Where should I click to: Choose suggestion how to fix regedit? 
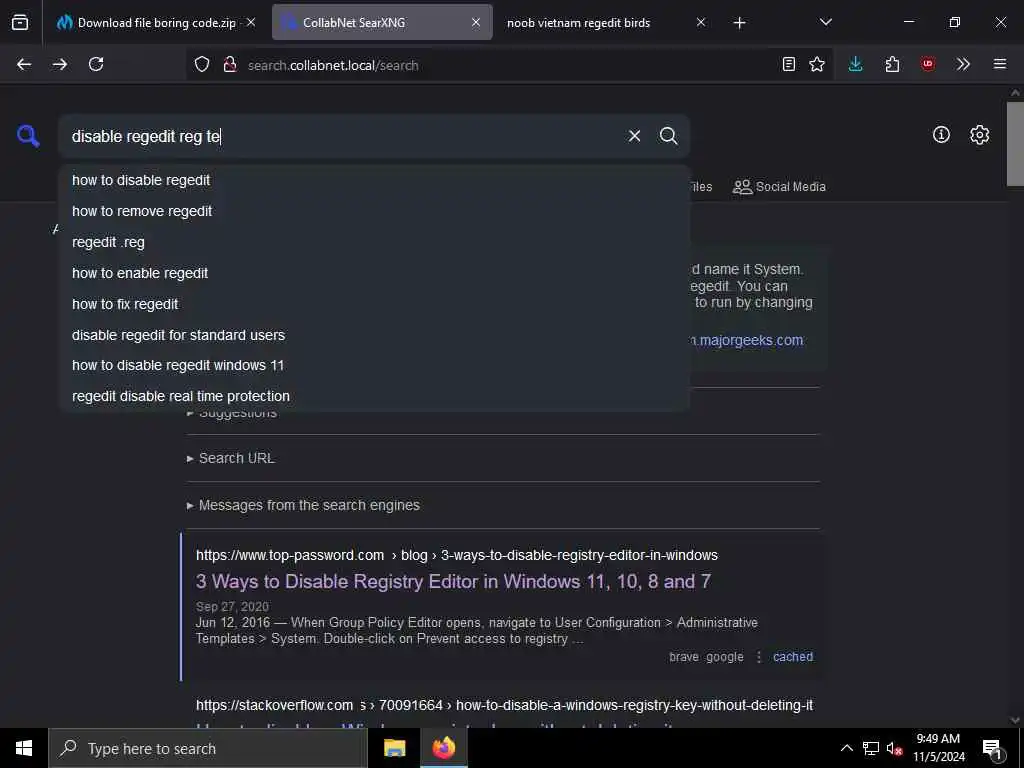click(x=374, y=304)
